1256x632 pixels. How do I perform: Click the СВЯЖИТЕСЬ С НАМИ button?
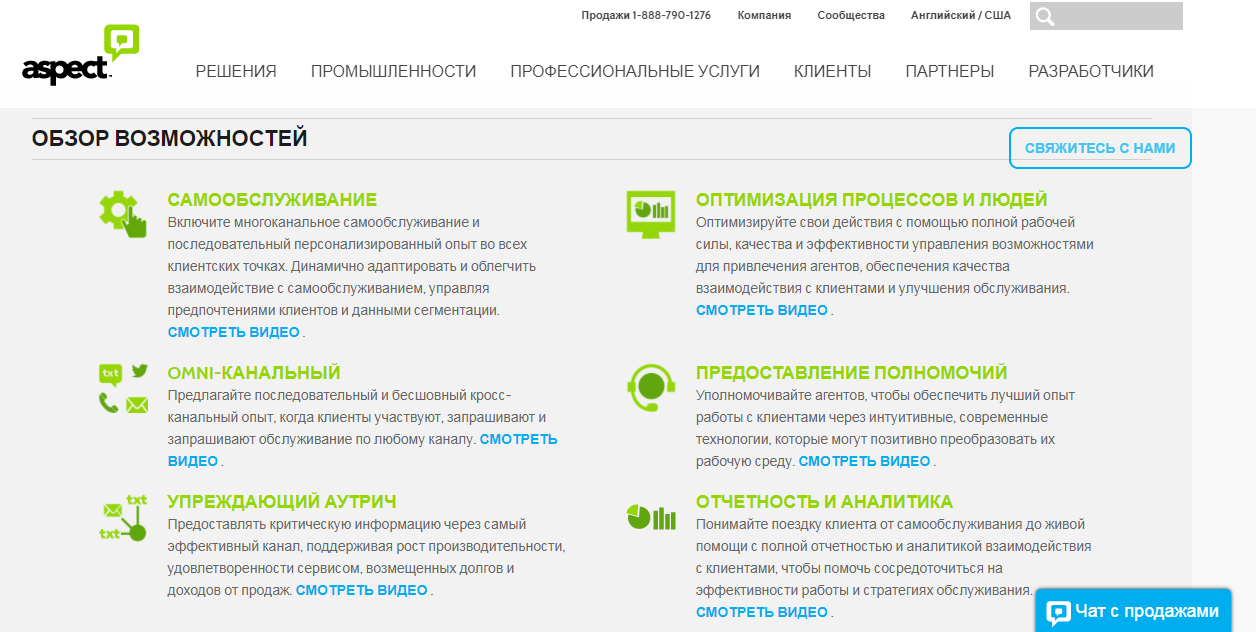click(x=1100, y=148)
